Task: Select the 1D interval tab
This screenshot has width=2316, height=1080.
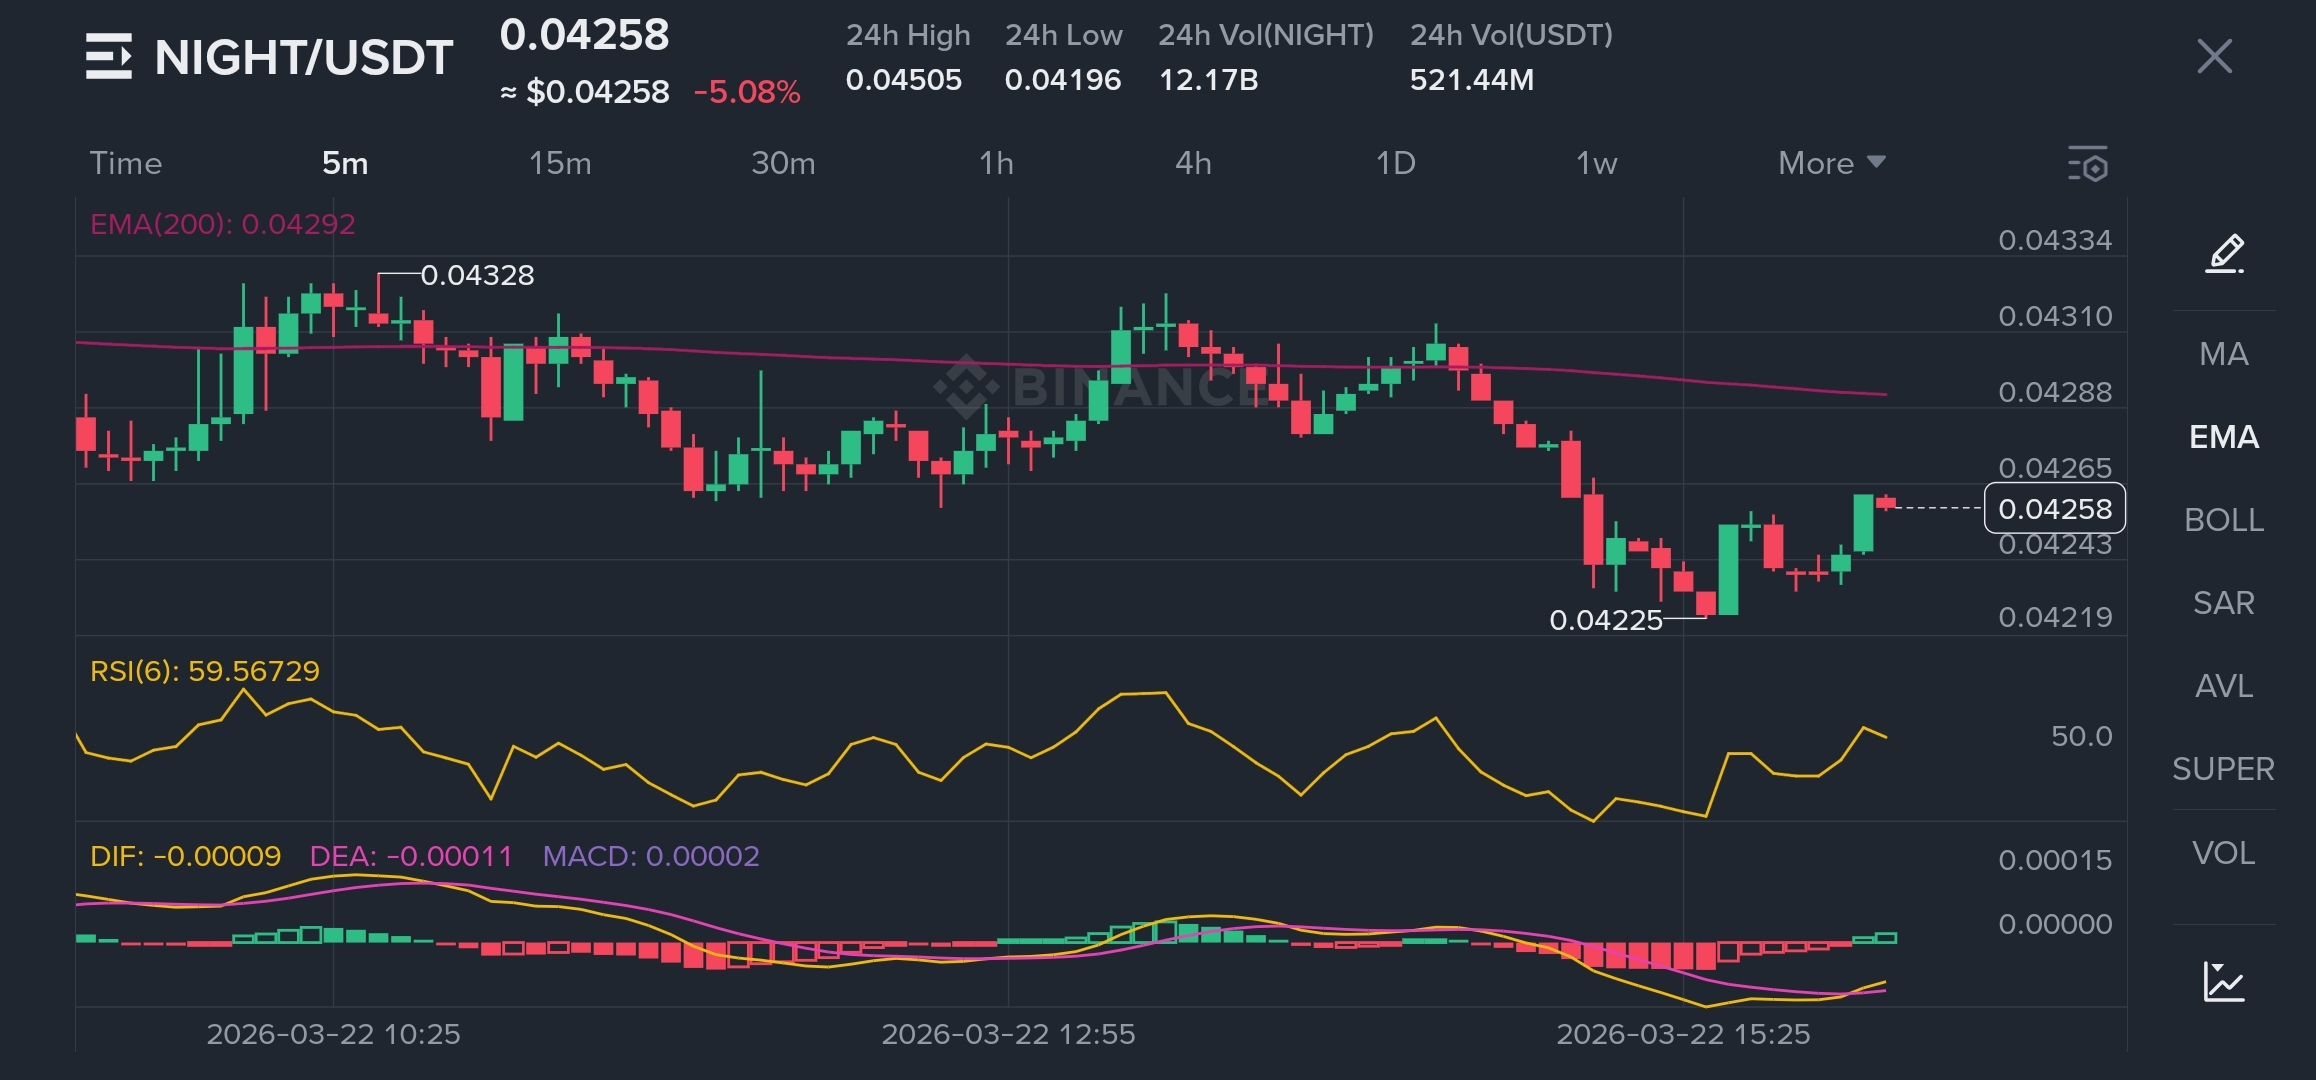Action: pyautogui.click(x=1395, y=163)
